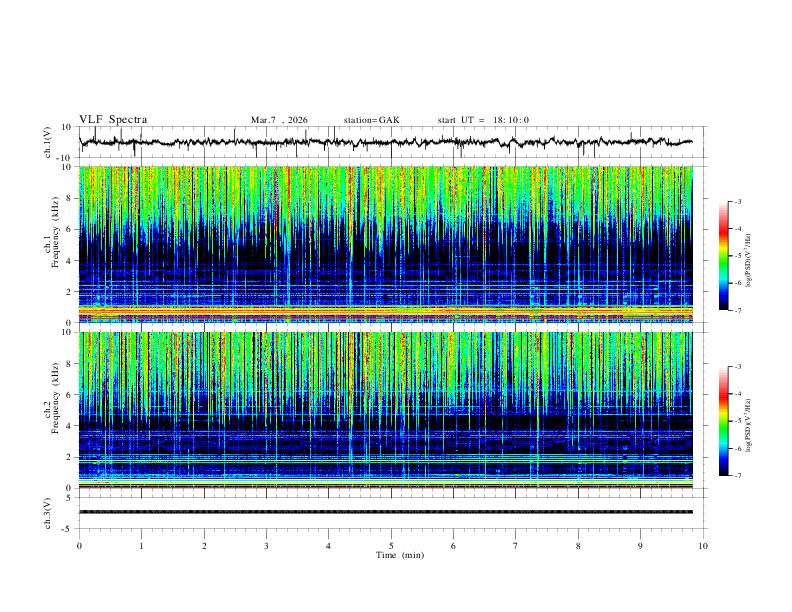Click time axis tick label "6"
This screenshot has height=612, width=792.
click(453, 546)
